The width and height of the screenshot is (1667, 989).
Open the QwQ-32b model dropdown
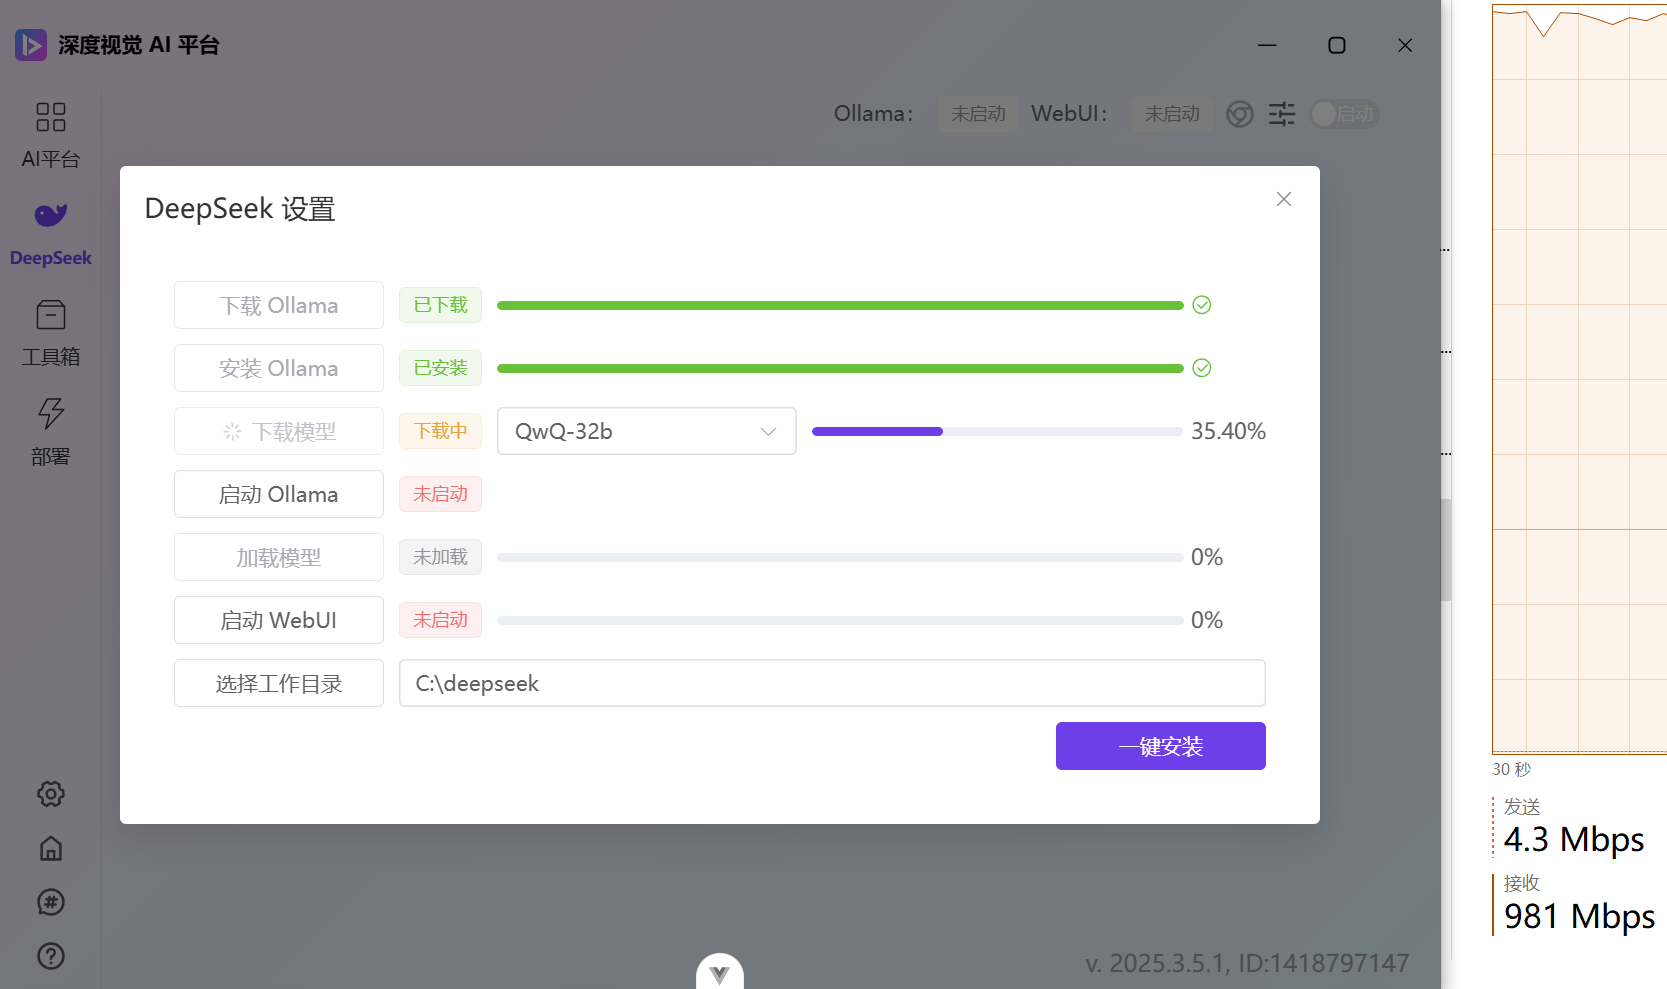point(647,431)
